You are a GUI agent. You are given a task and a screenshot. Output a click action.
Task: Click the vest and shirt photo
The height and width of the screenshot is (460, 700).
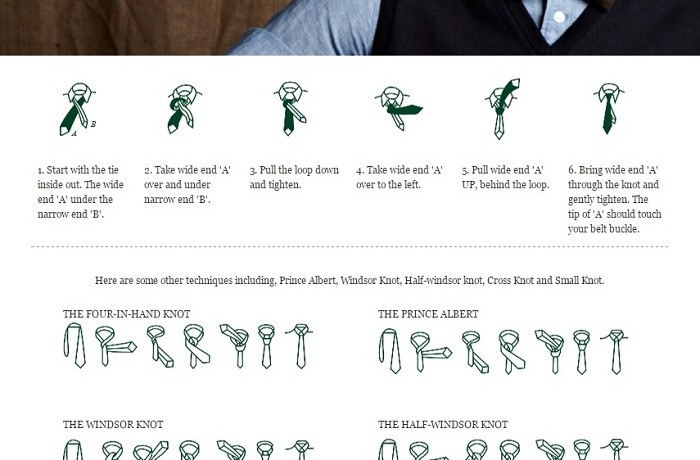coord(350,28)
